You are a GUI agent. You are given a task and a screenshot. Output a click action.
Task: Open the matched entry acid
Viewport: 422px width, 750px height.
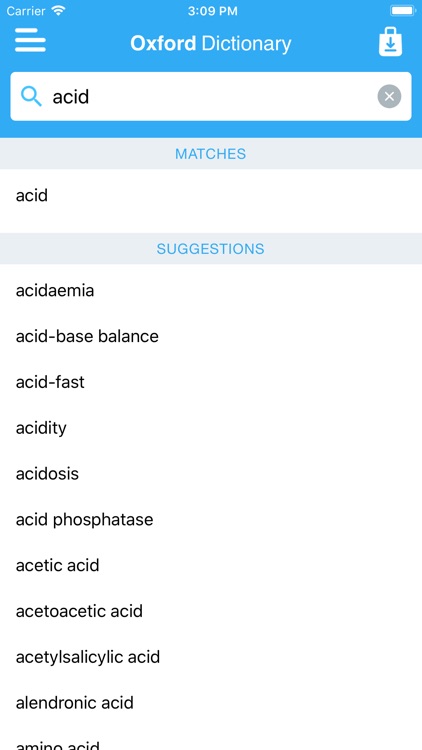point(211,196)
